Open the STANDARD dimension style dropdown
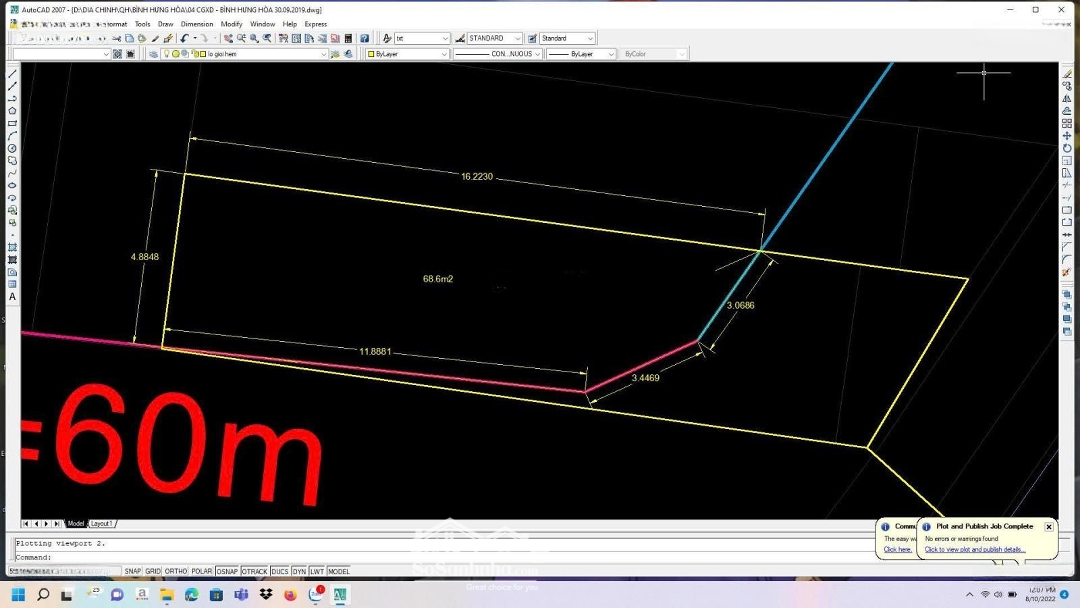Viewport: 1080px width, 608px height. click(x=517, y=38)
